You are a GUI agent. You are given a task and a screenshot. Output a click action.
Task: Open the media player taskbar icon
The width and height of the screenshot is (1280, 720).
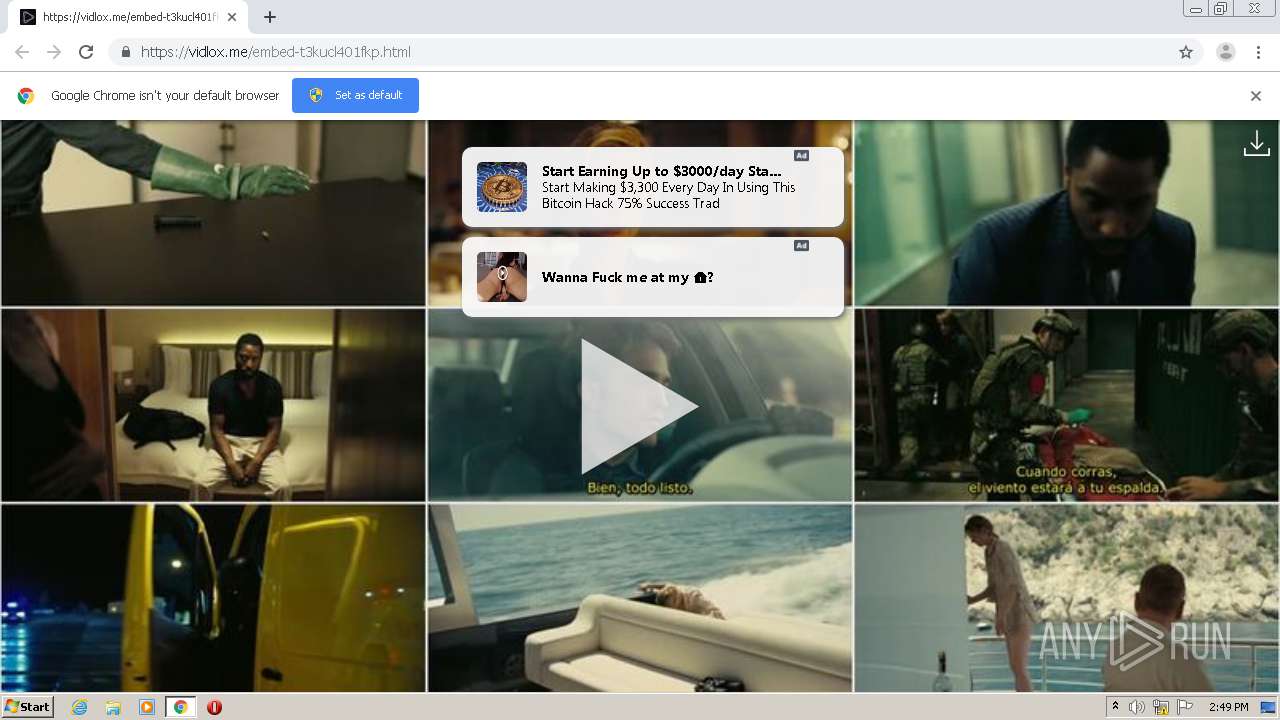pos(147,707)
